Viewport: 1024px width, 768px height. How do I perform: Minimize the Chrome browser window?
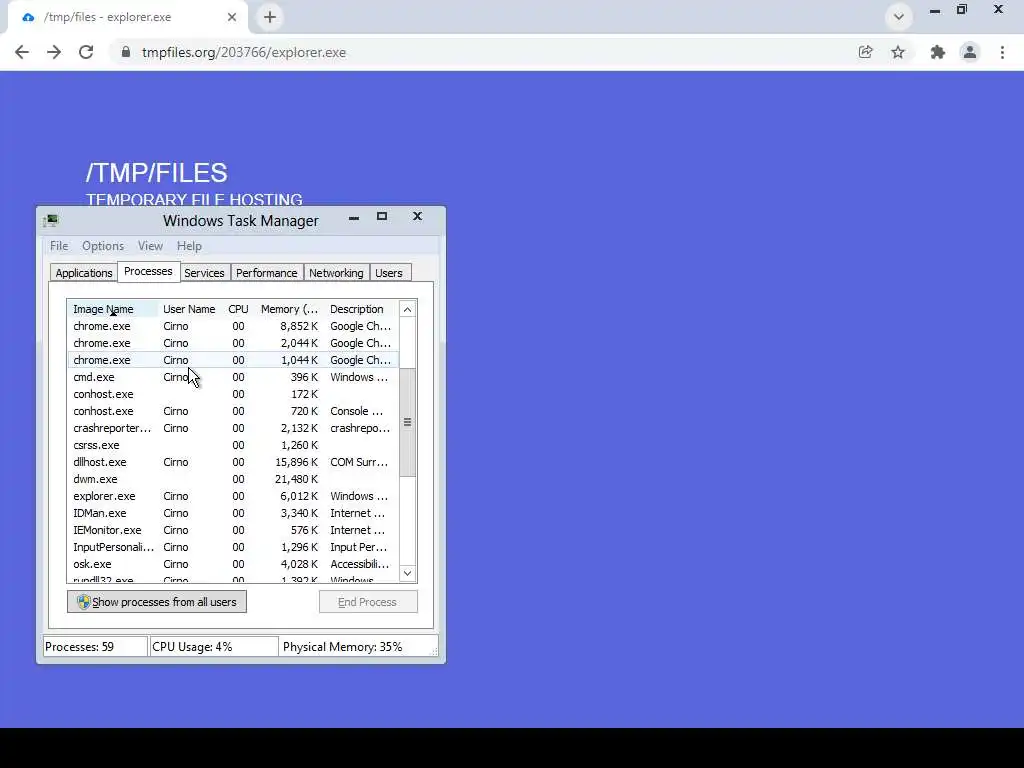[935, 10]
